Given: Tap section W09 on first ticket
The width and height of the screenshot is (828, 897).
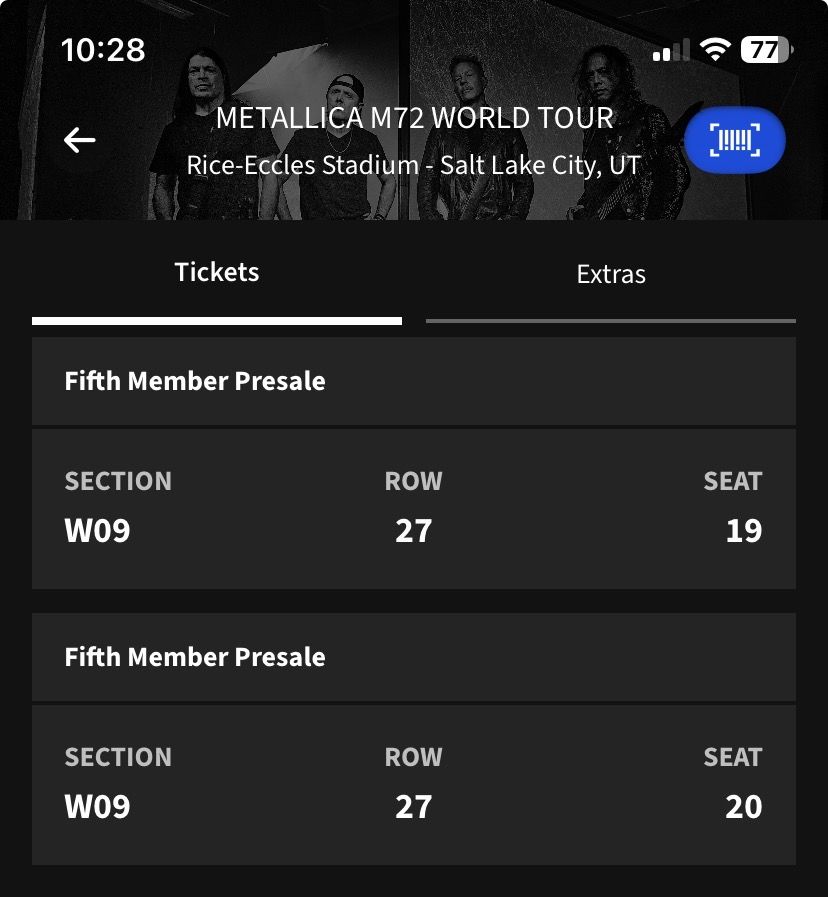Looking at the screenshot, I should tap(97, 531).
